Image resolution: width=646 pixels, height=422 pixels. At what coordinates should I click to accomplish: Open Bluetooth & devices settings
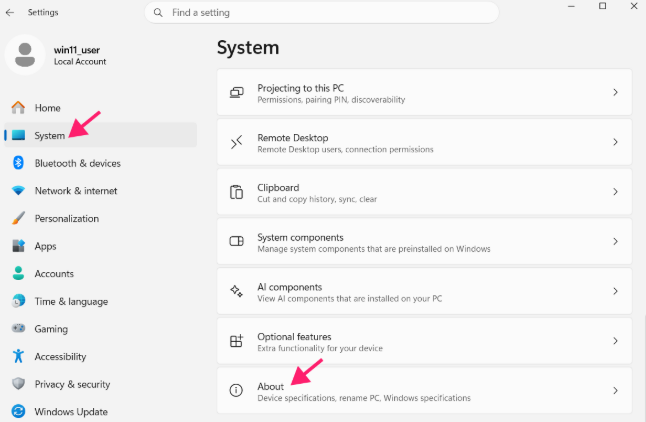coord(78,163)
